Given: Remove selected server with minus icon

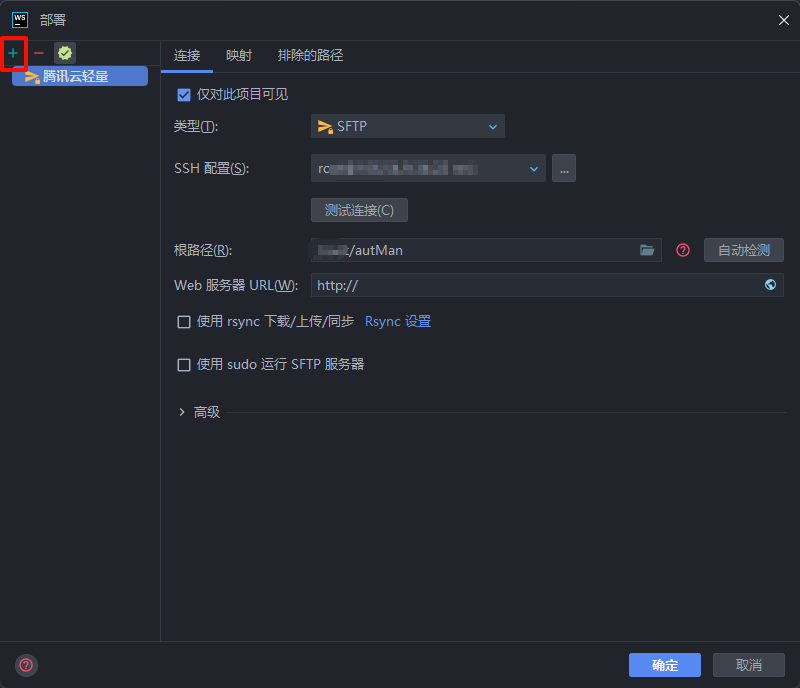Looking at the screenshot, I should 39,53.
